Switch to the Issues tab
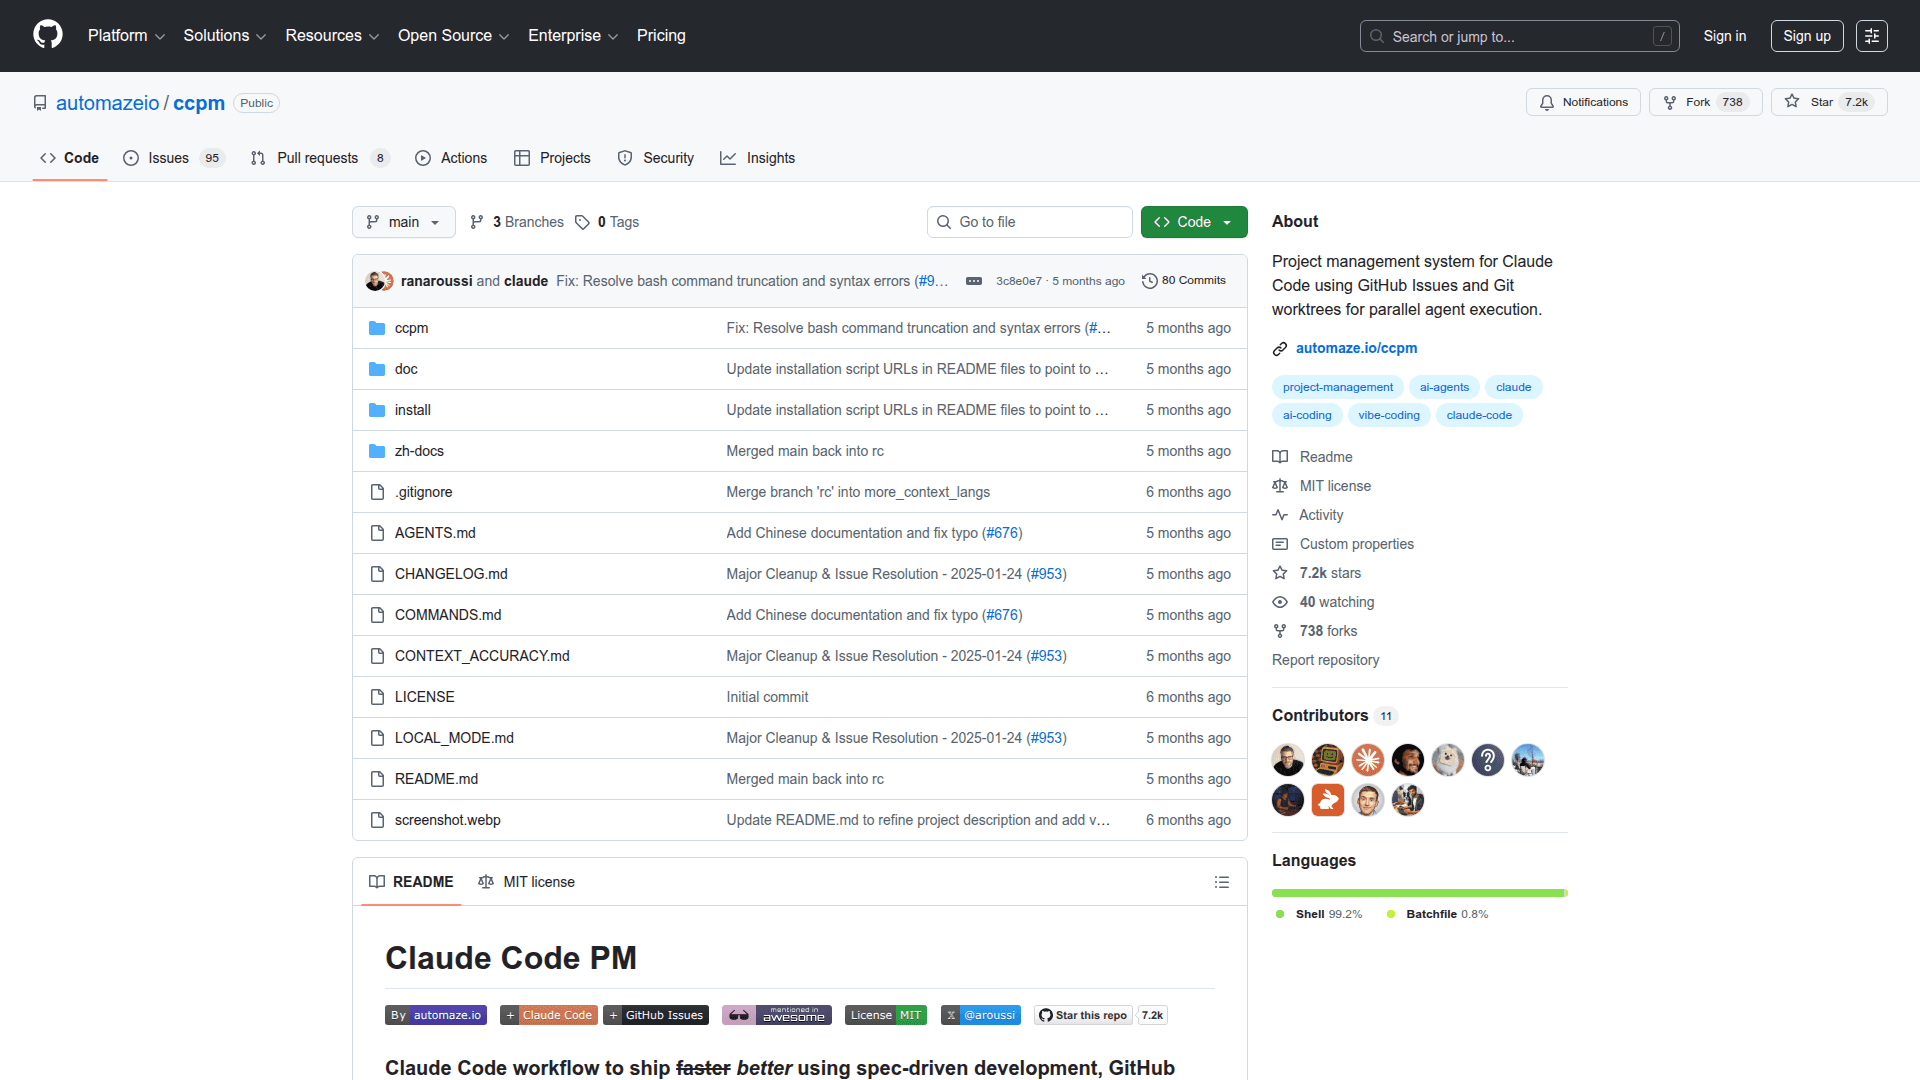Screen dimensions: 1920x1080 168,158
